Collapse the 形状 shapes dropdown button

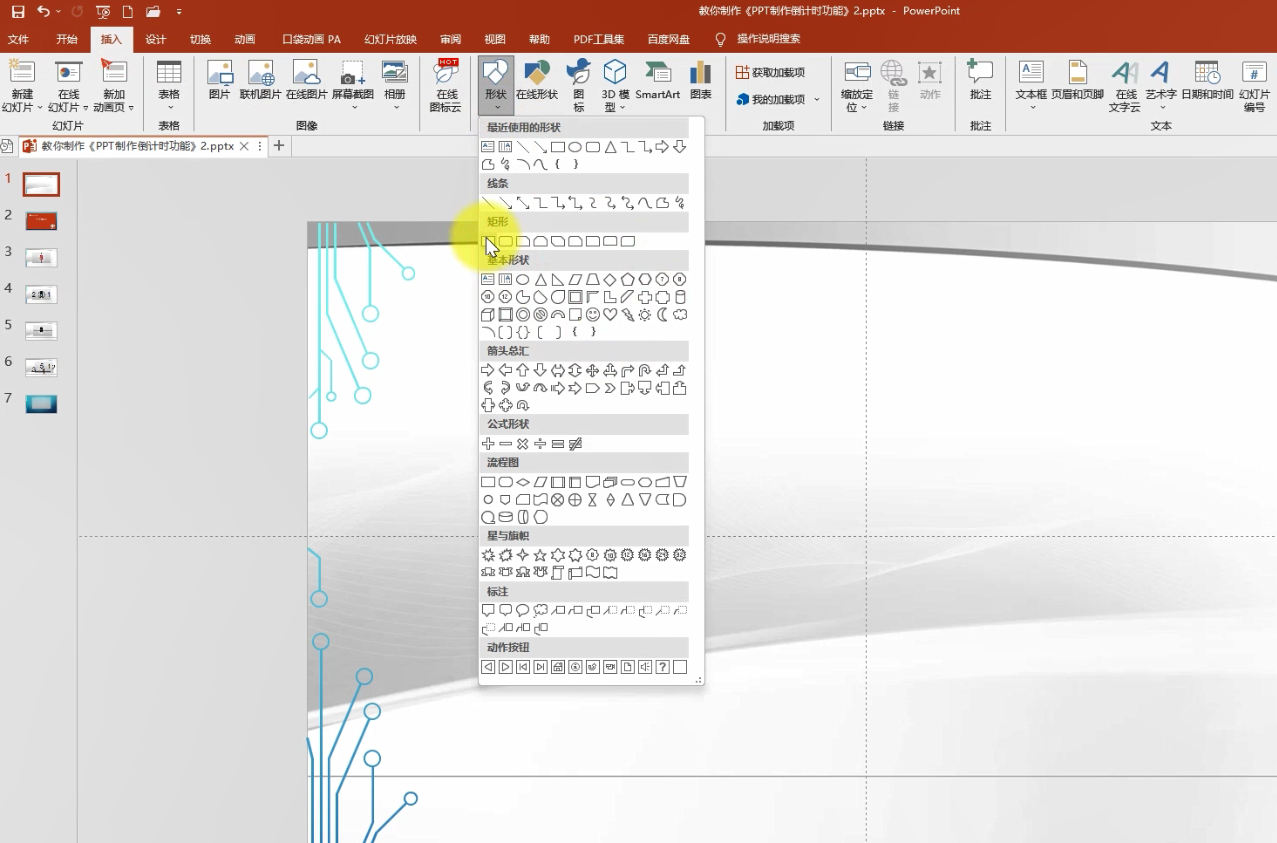click(496, 85)
